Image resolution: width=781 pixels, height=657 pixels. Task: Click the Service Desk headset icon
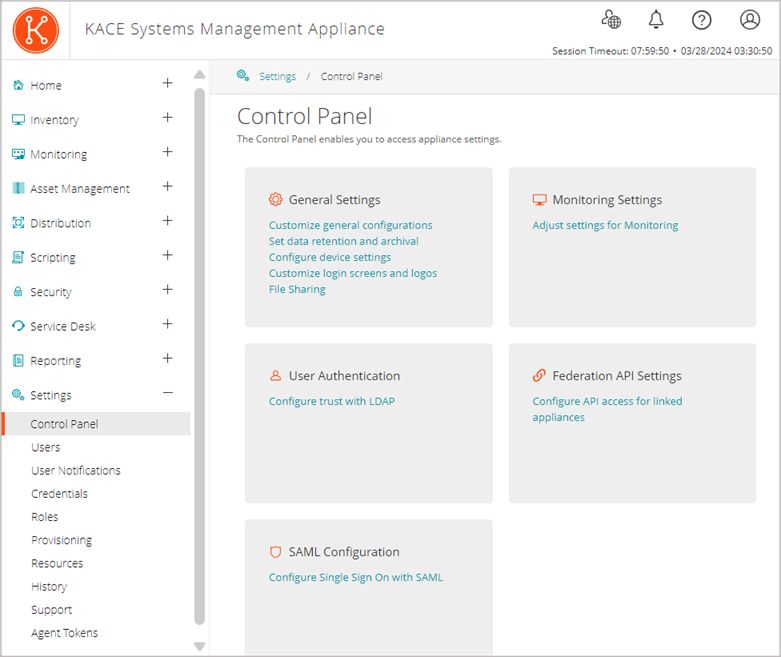[18, 326]
